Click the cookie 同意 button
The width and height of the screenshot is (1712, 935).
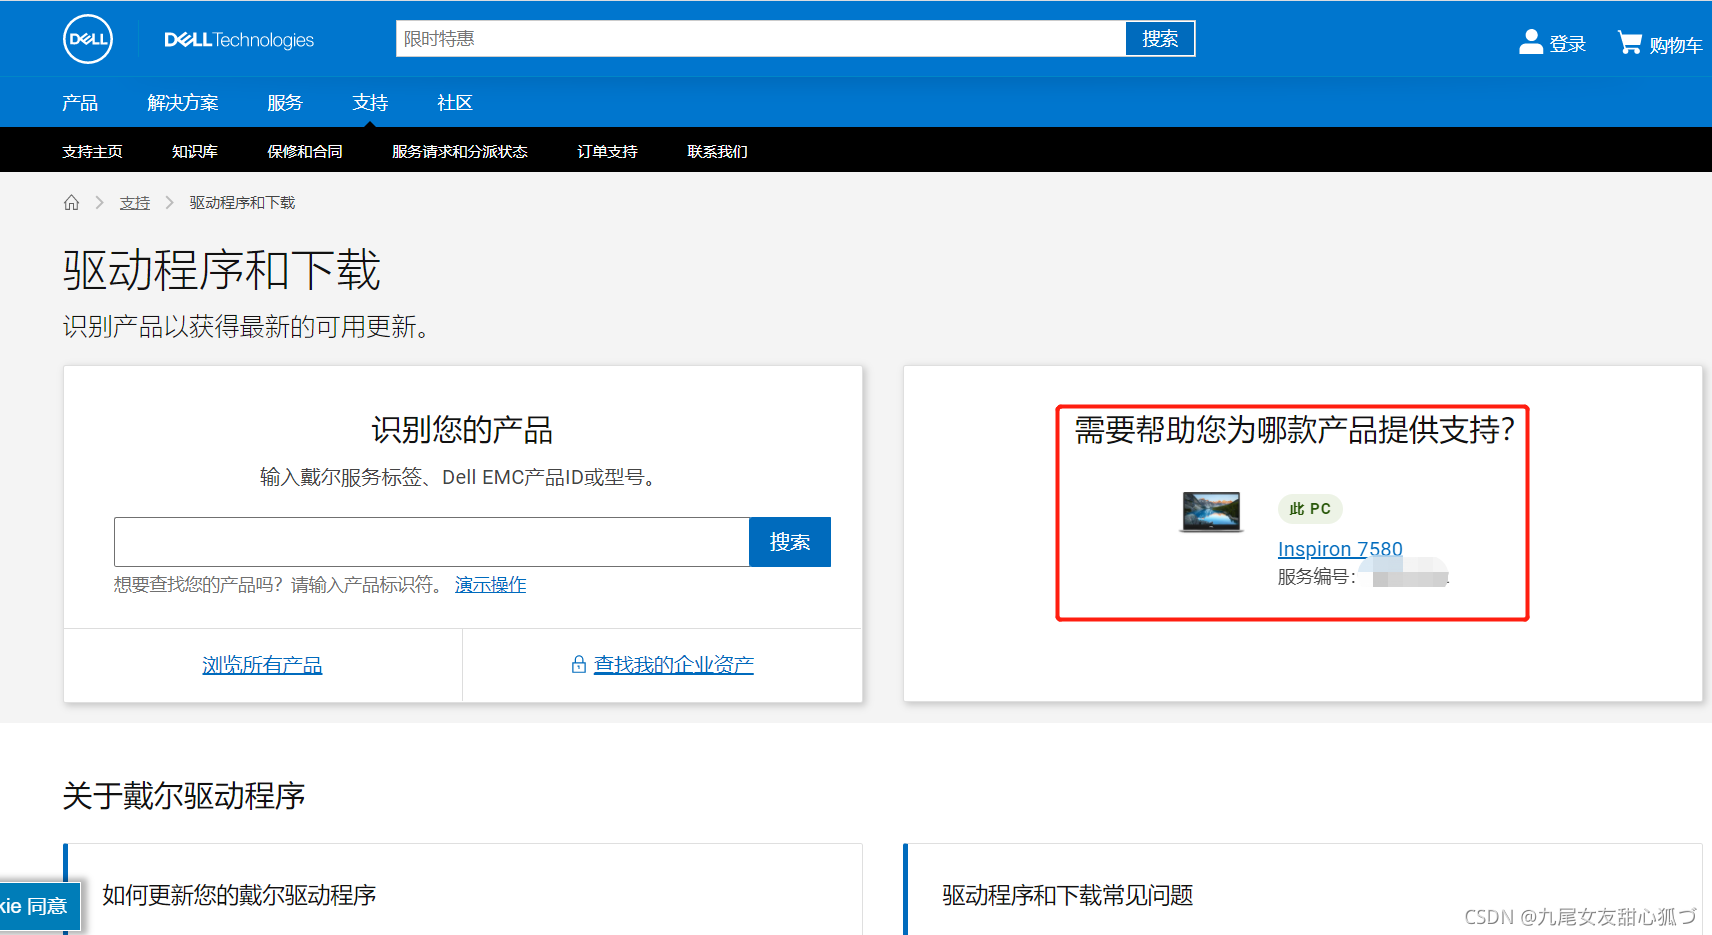(x=38, y=906)
